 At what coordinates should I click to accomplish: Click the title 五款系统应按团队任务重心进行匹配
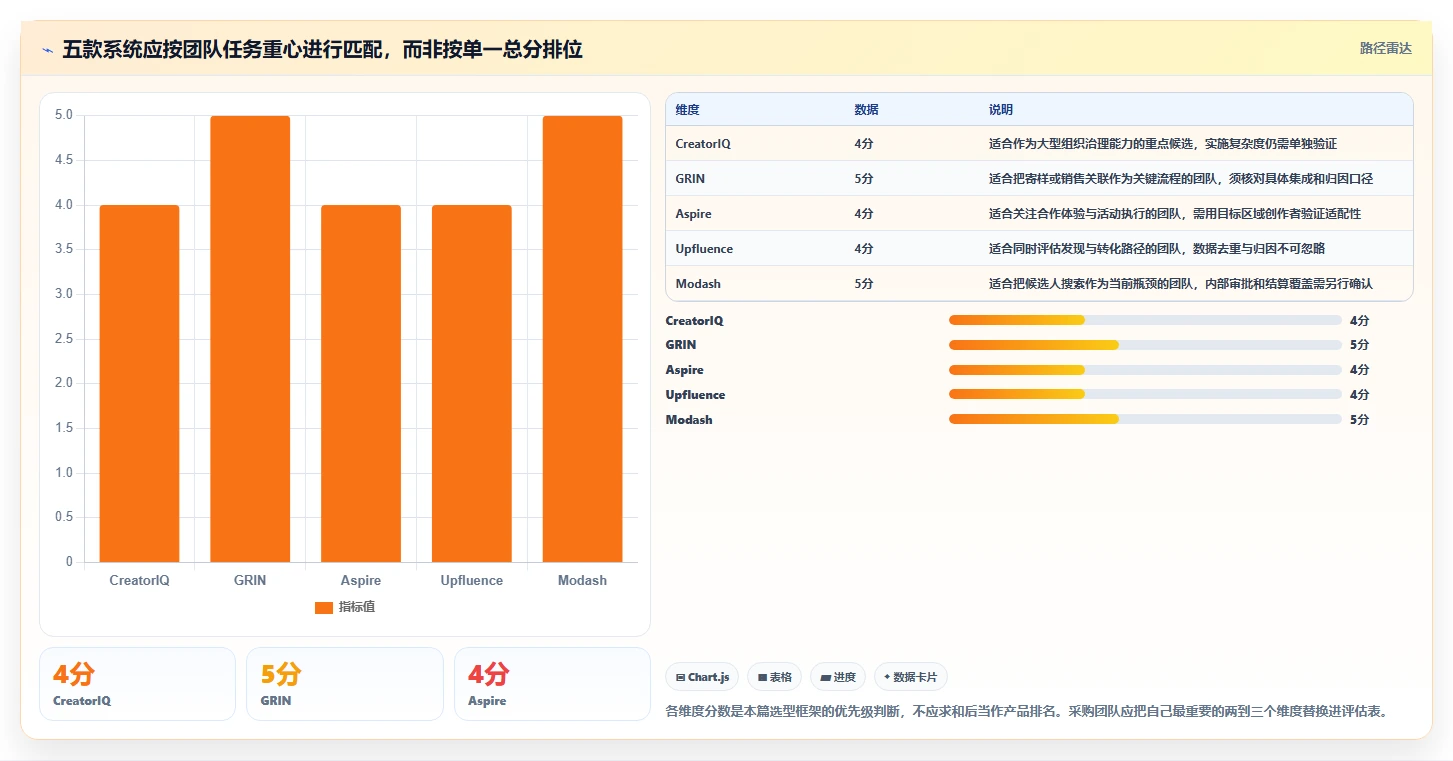tap(322, 49)
